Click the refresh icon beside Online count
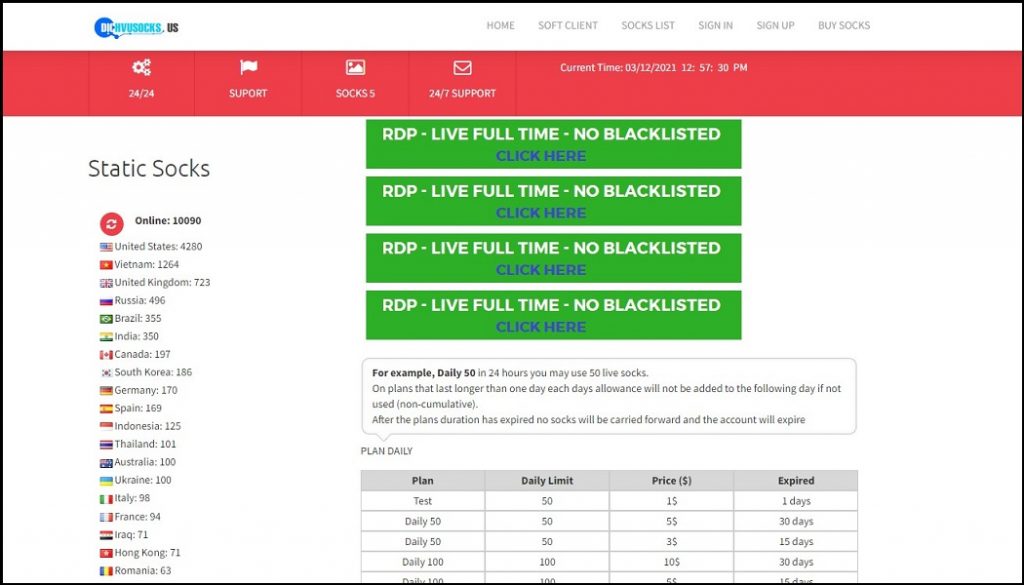The width and height of the screenshot is (1024, 585). 111,222
